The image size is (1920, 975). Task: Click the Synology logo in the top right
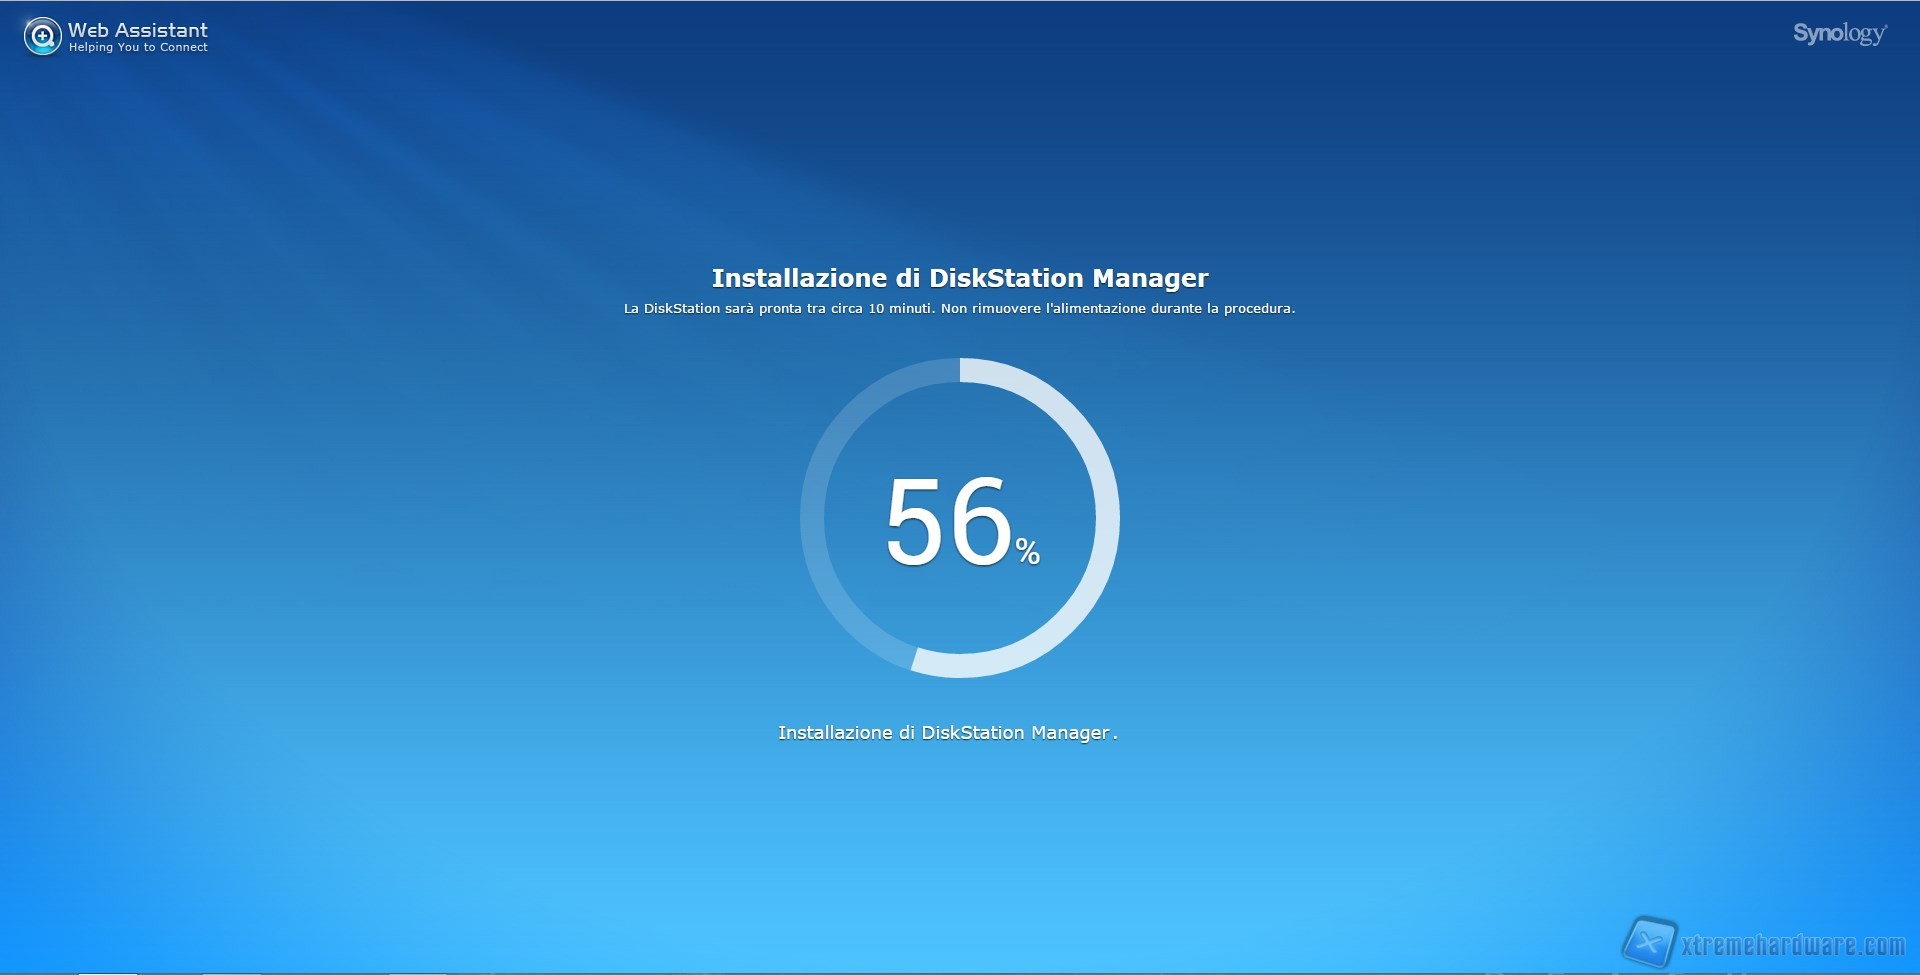pos(1839,34)
